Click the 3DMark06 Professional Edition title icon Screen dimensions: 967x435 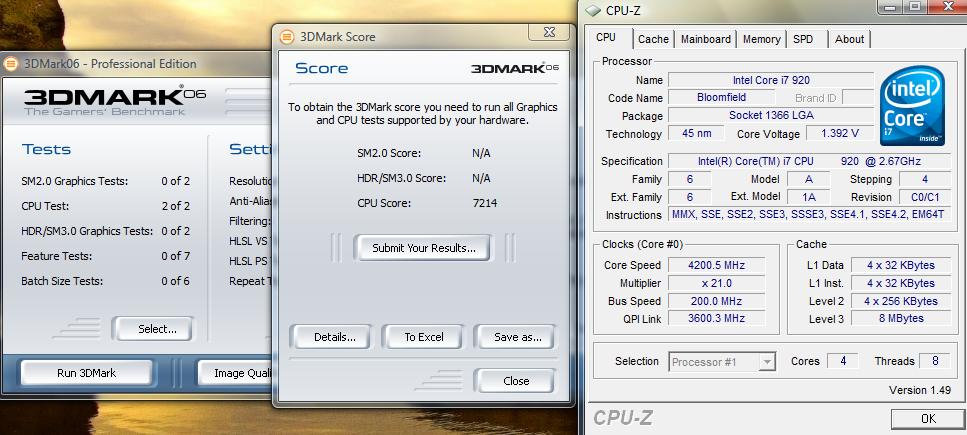point(10,64)
